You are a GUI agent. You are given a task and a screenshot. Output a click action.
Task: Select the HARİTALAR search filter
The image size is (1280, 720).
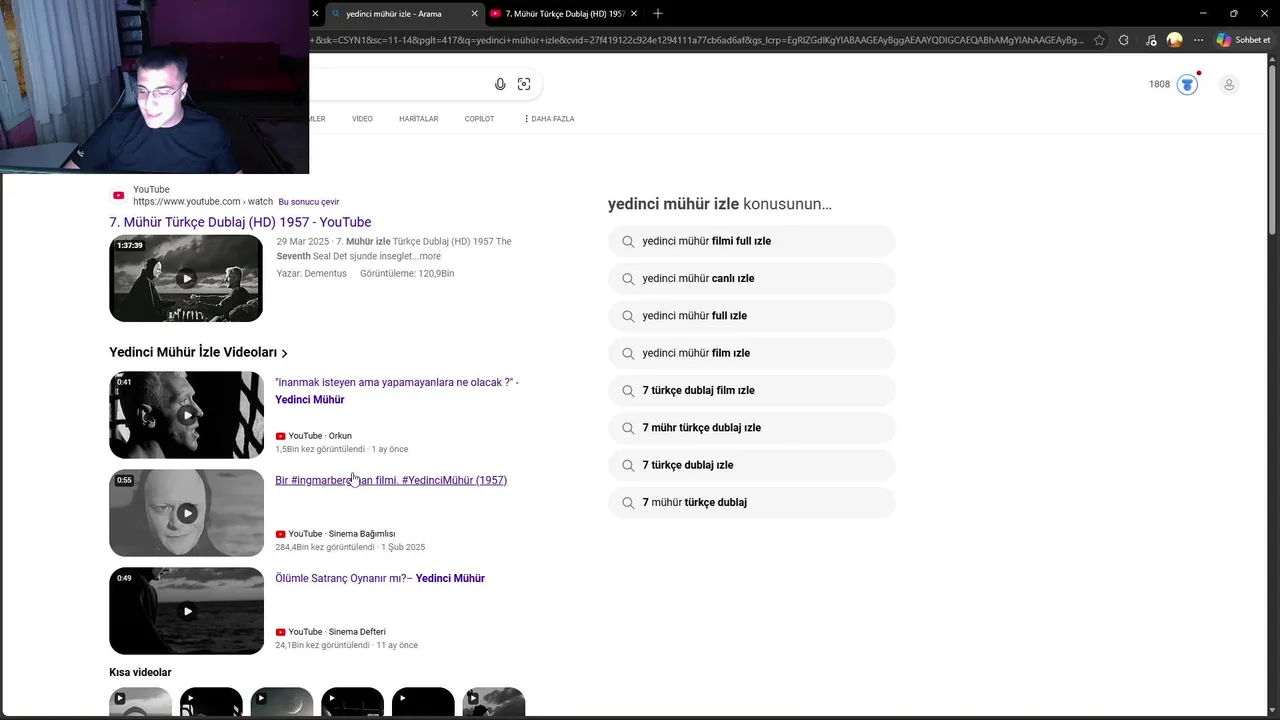pyautogui.click(x=418, y=119)
